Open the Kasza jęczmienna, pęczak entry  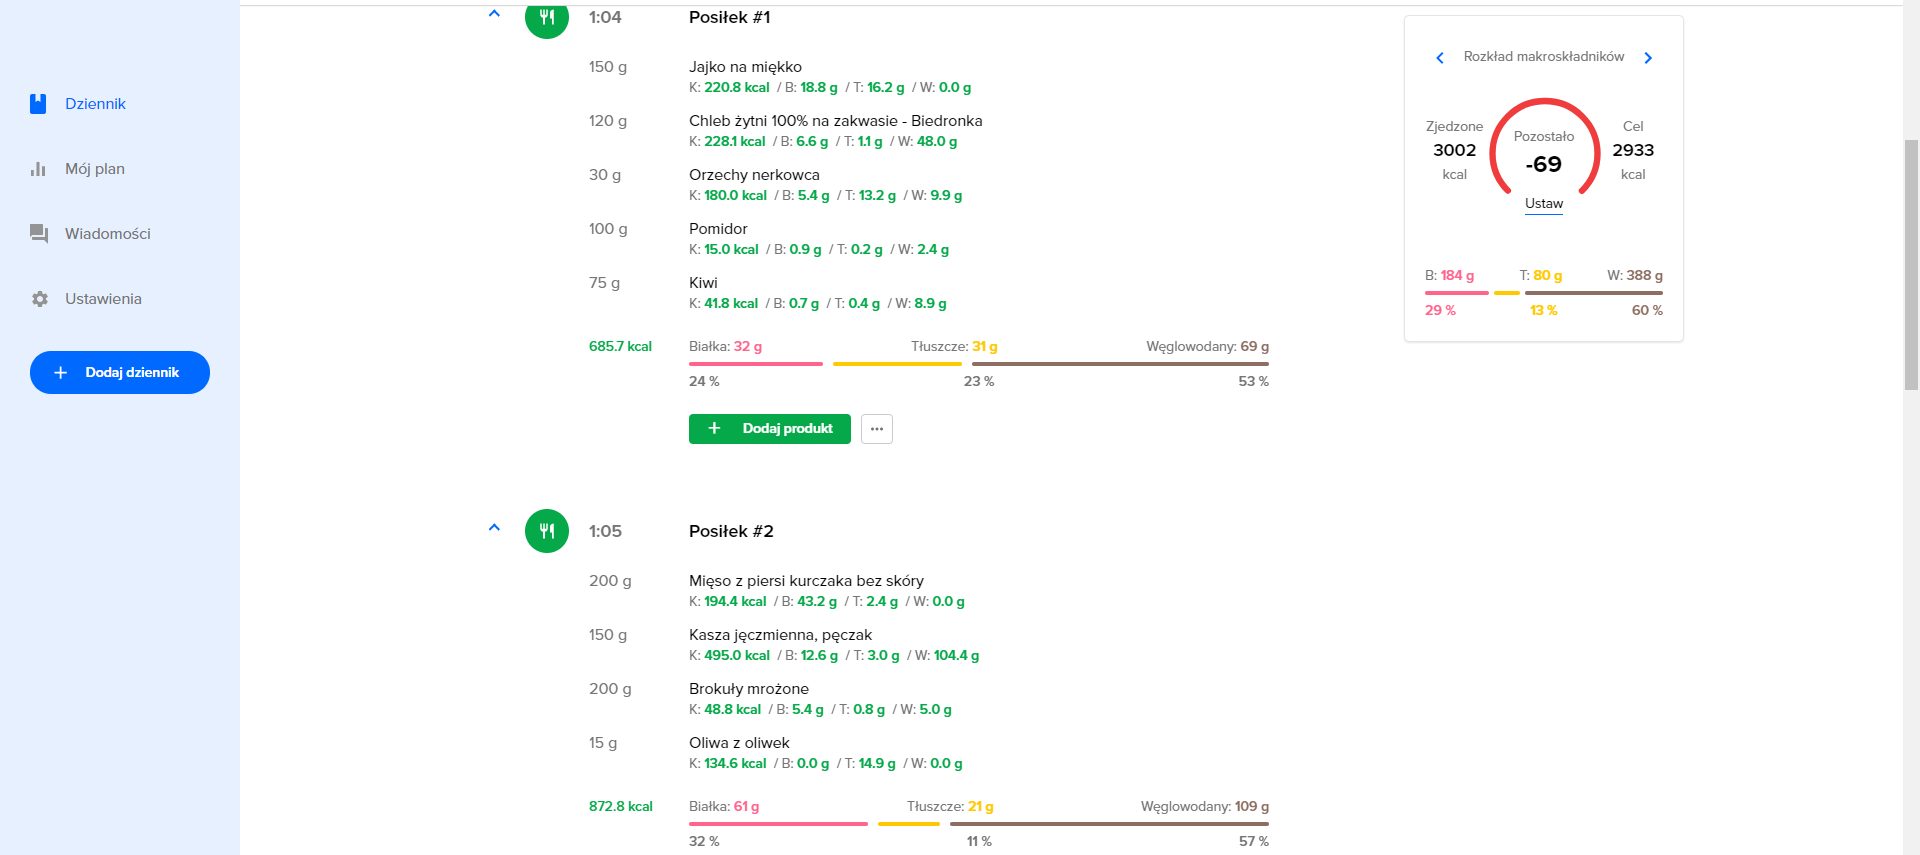click(x=780, y=635)
